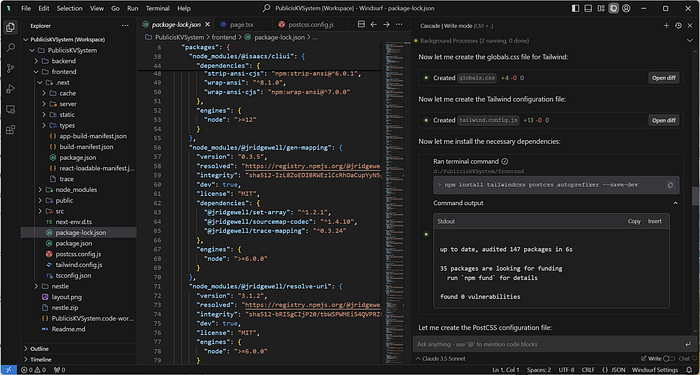Toggle the Write/Chat mode switch
Viewport: 700px width, 375px height.
click(669, 358)
